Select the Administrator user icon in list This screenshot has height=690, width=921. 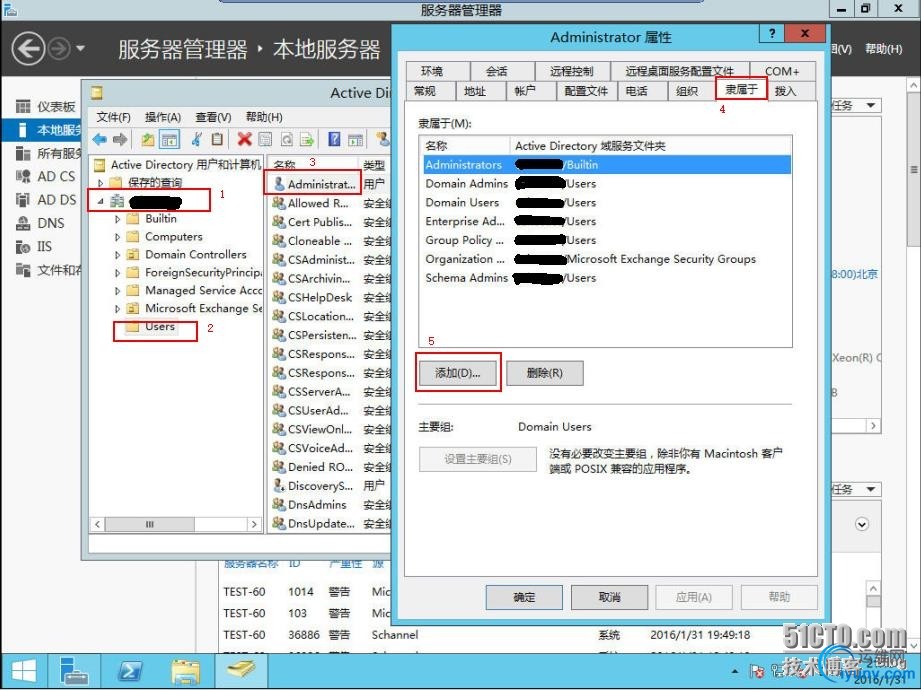pyautogui.click(x=279, y=184)
